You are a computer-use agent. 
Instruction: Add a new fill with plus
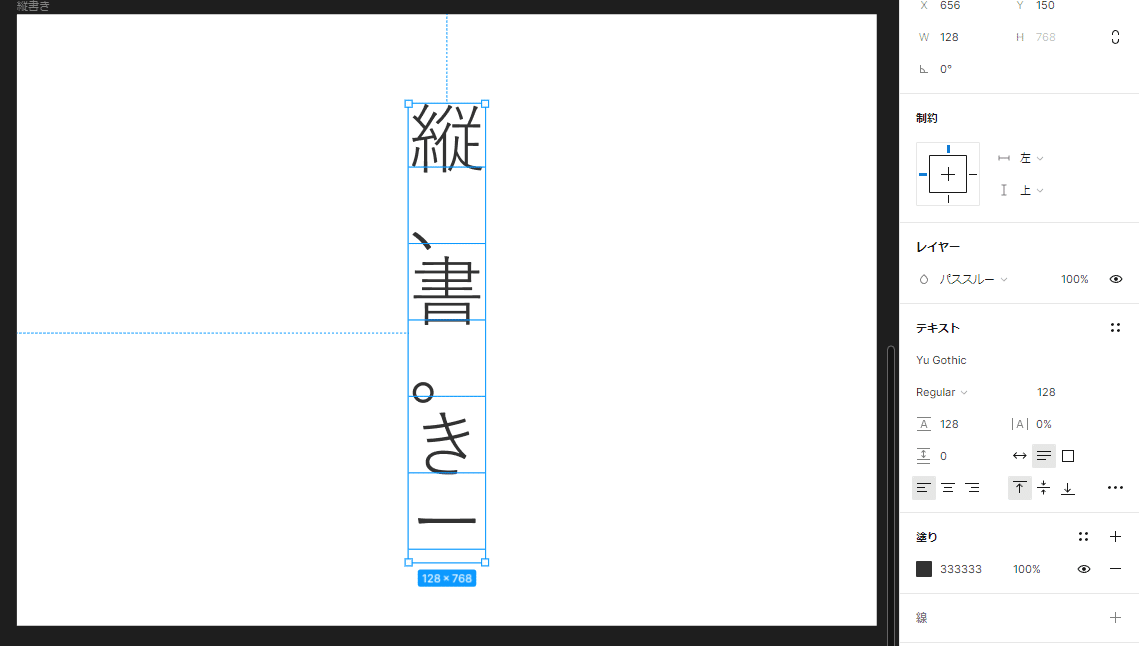click(1115, 537)
